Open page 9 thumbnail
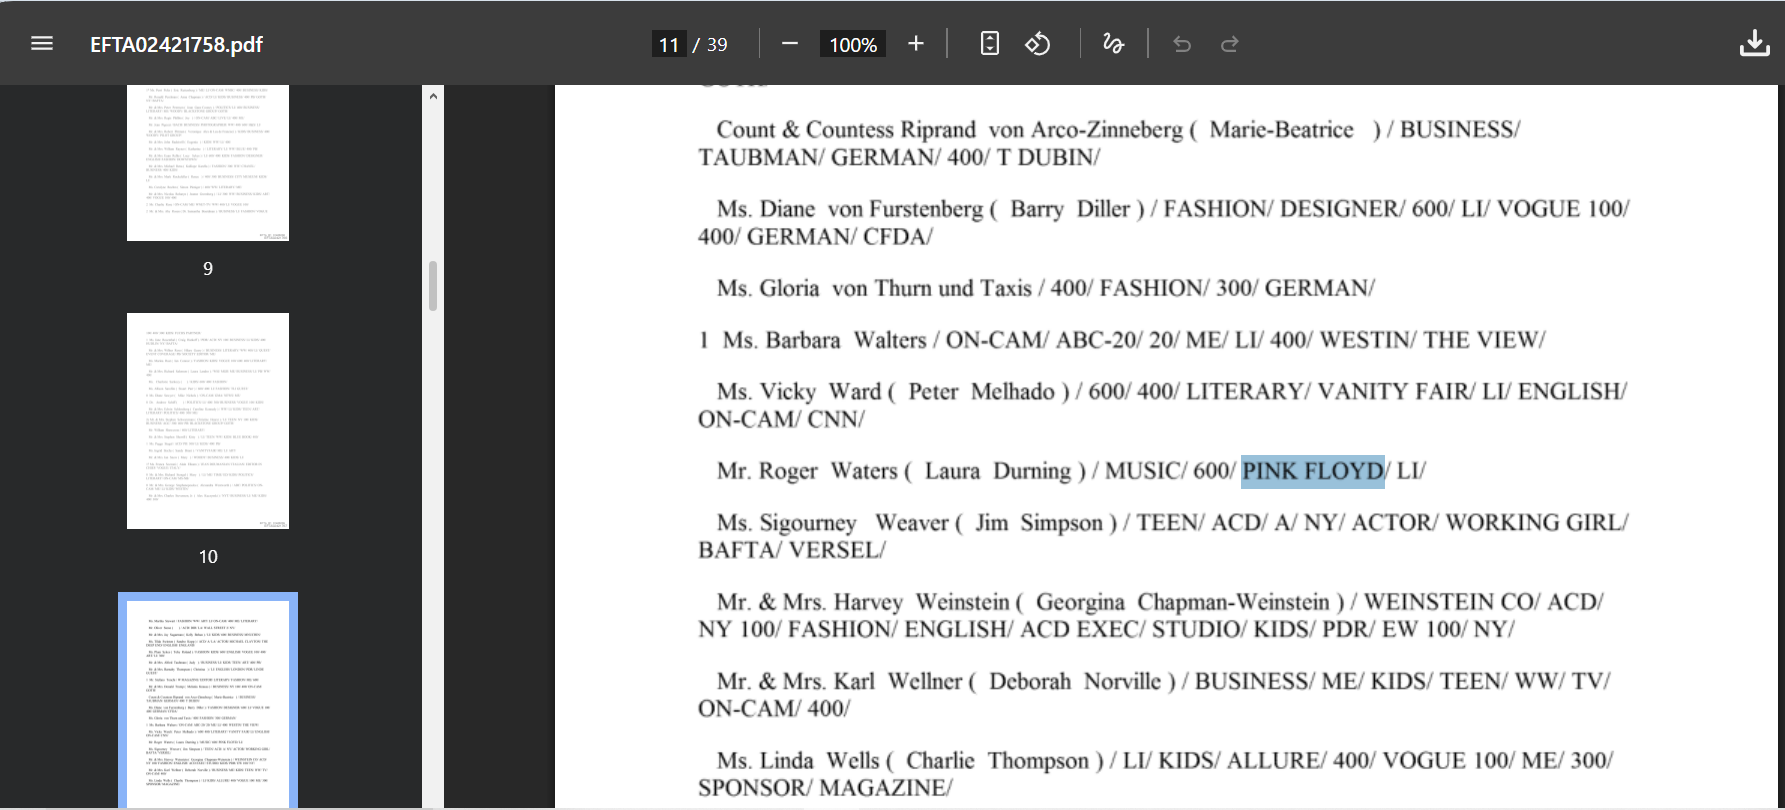This screenshot has height=810, width=1785. 208,163
